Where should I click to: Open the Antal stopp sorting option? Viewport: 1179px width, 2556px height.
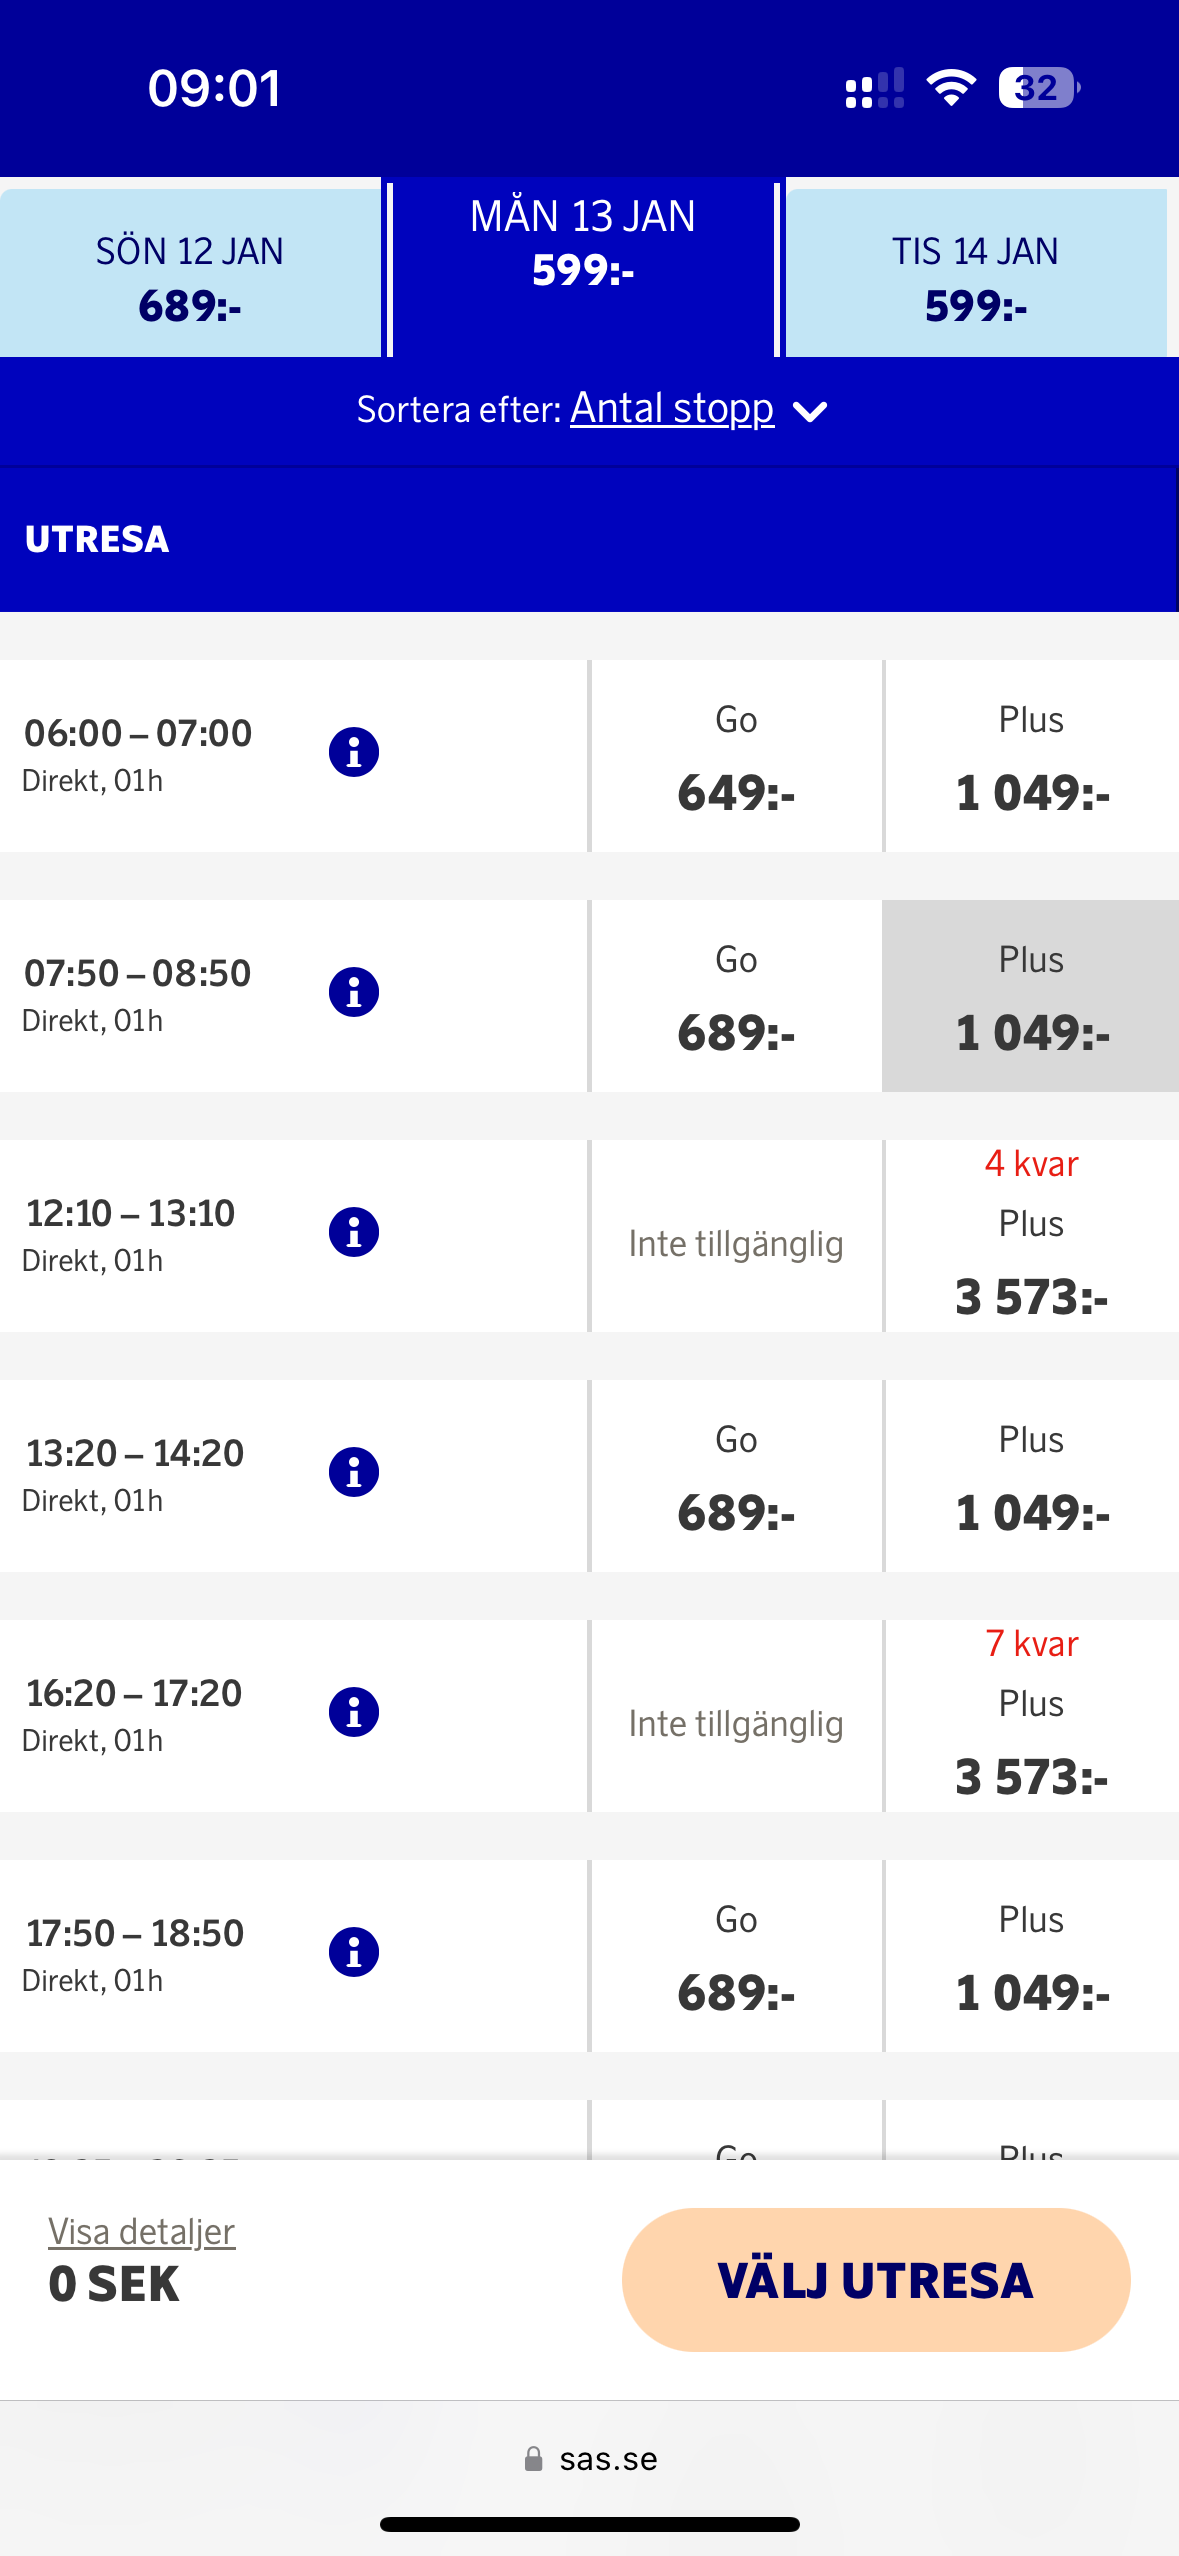coord(671,409)
